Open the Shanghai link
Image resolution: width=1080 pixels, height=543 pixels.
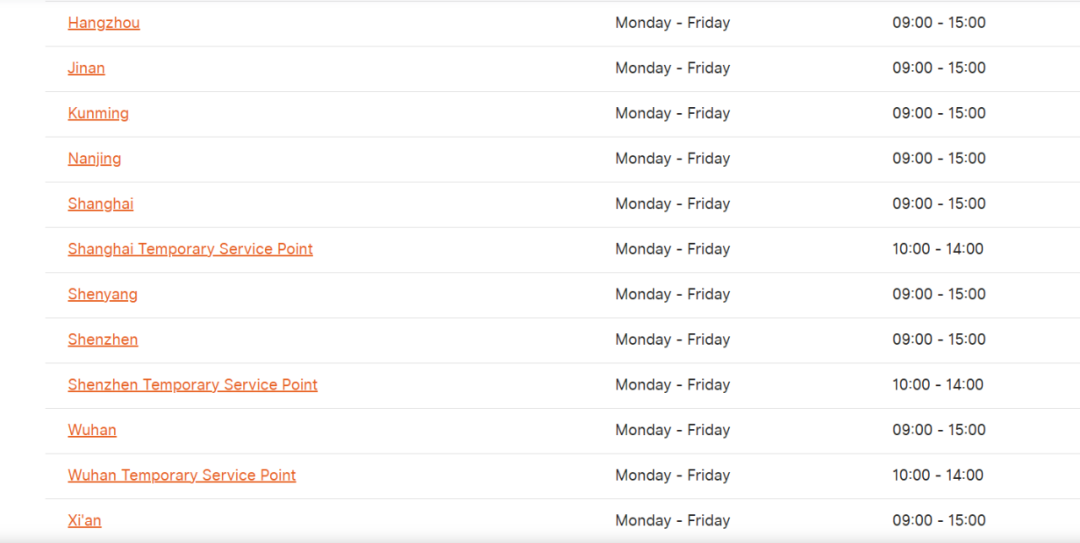click(101, 204)
